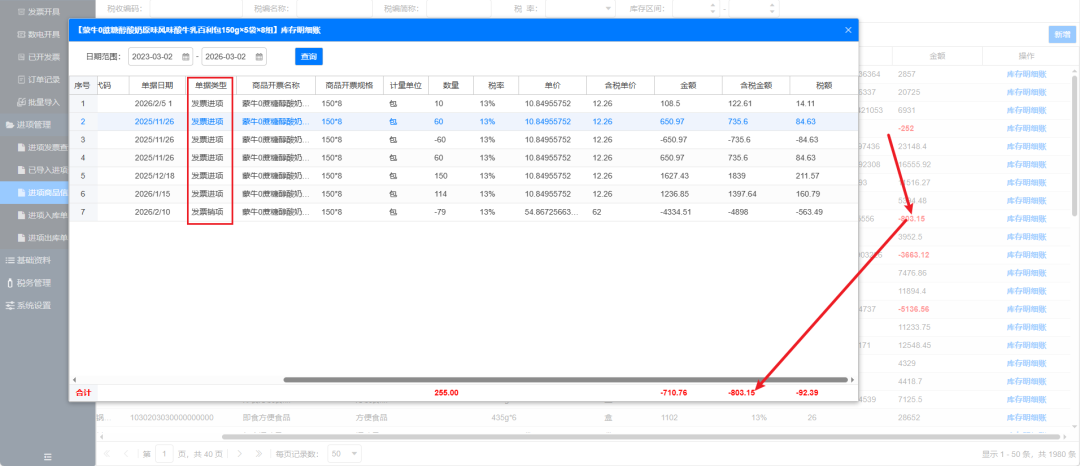Click the end date field 2026-03-02
This screenshot has width=1080, height=466.
point(234,56)
